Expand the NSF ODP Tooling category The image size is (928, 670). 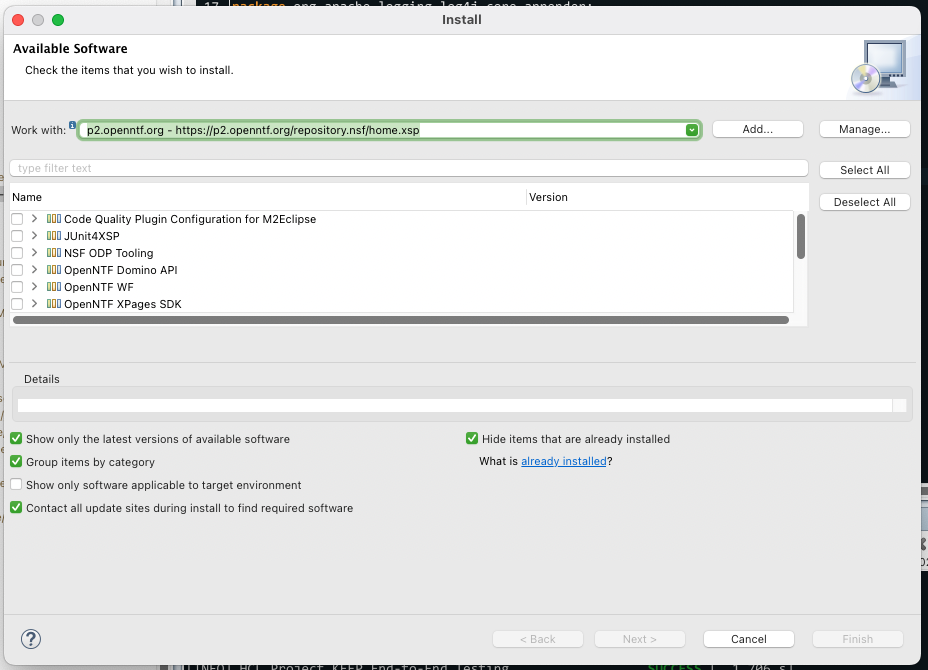click(34, 253)
